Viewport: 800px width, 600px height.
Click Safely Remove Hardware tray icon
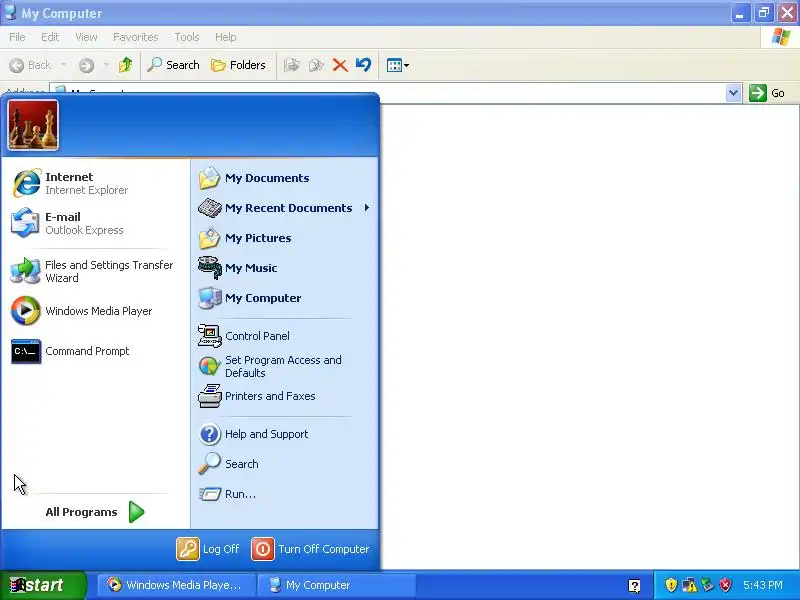[707, 585]
